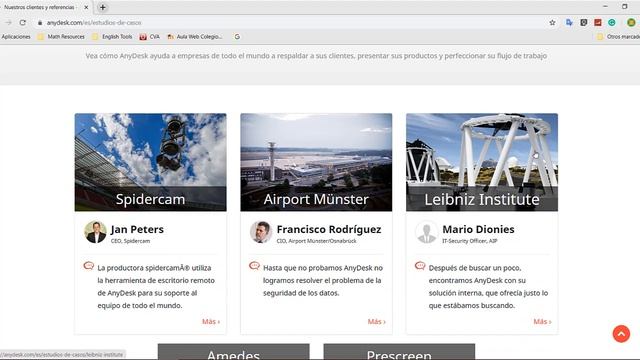Open the Math Resources bookmark folder
This screenshot has width=640, height=360.
(61, 37)
